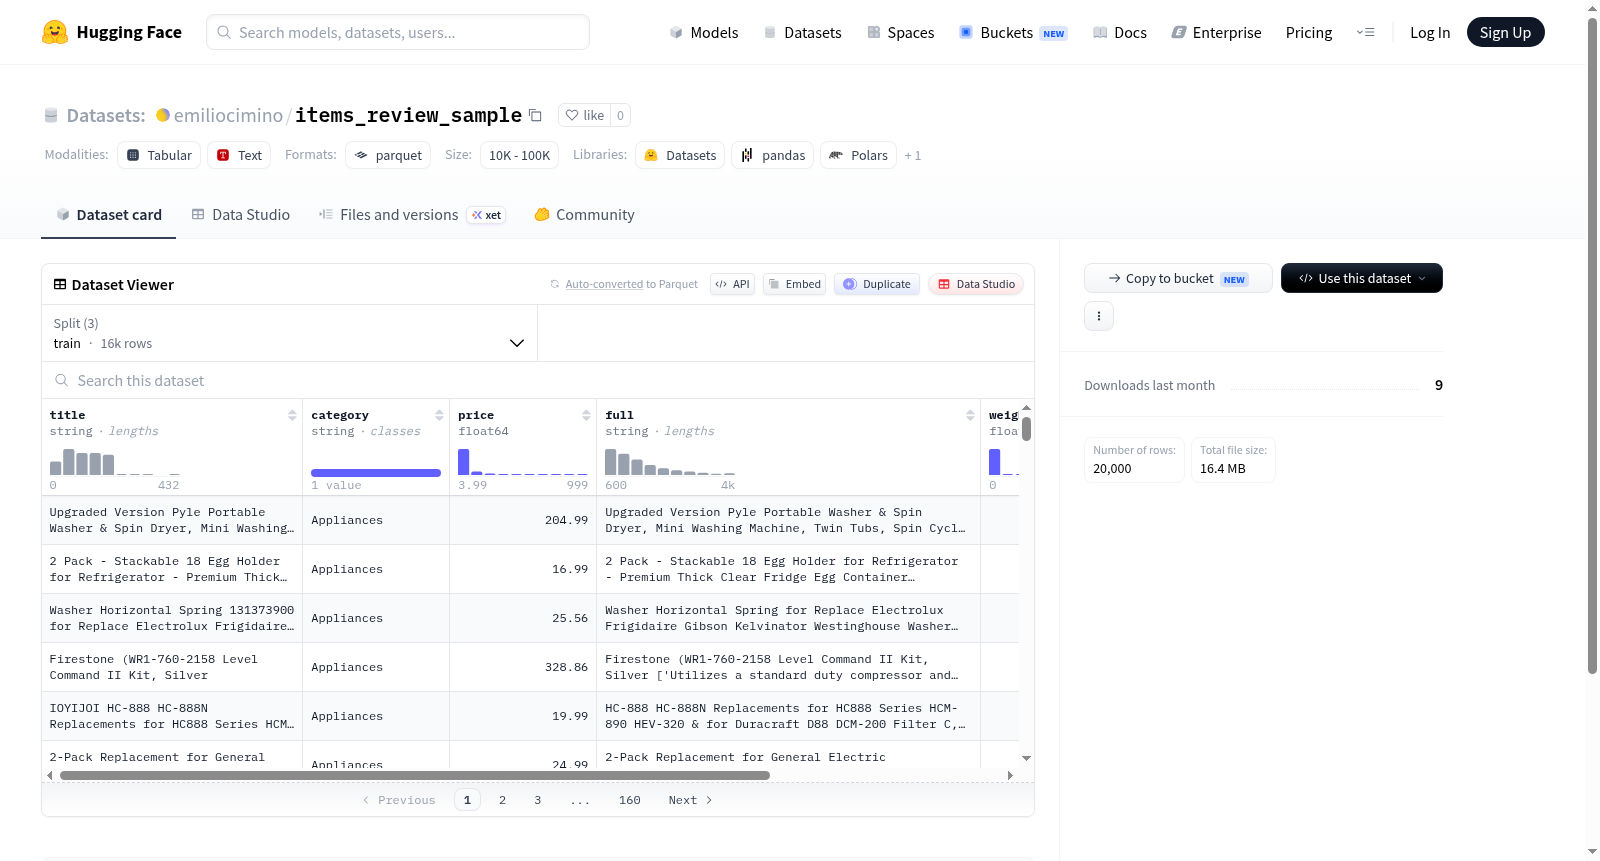Screen dimensions: 1600x861
Task: Open the emiliocimino user avatar
Action: [x=163, y=115]
